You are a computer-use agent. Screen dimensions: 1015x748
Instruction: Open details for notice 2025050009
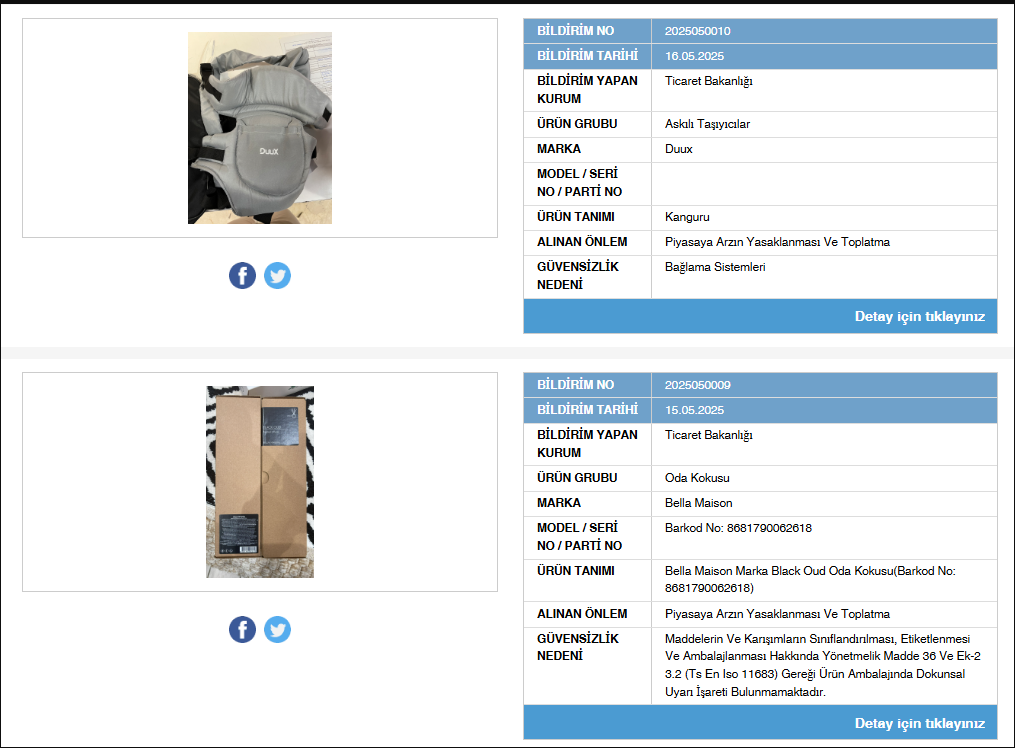pos(919,723)
